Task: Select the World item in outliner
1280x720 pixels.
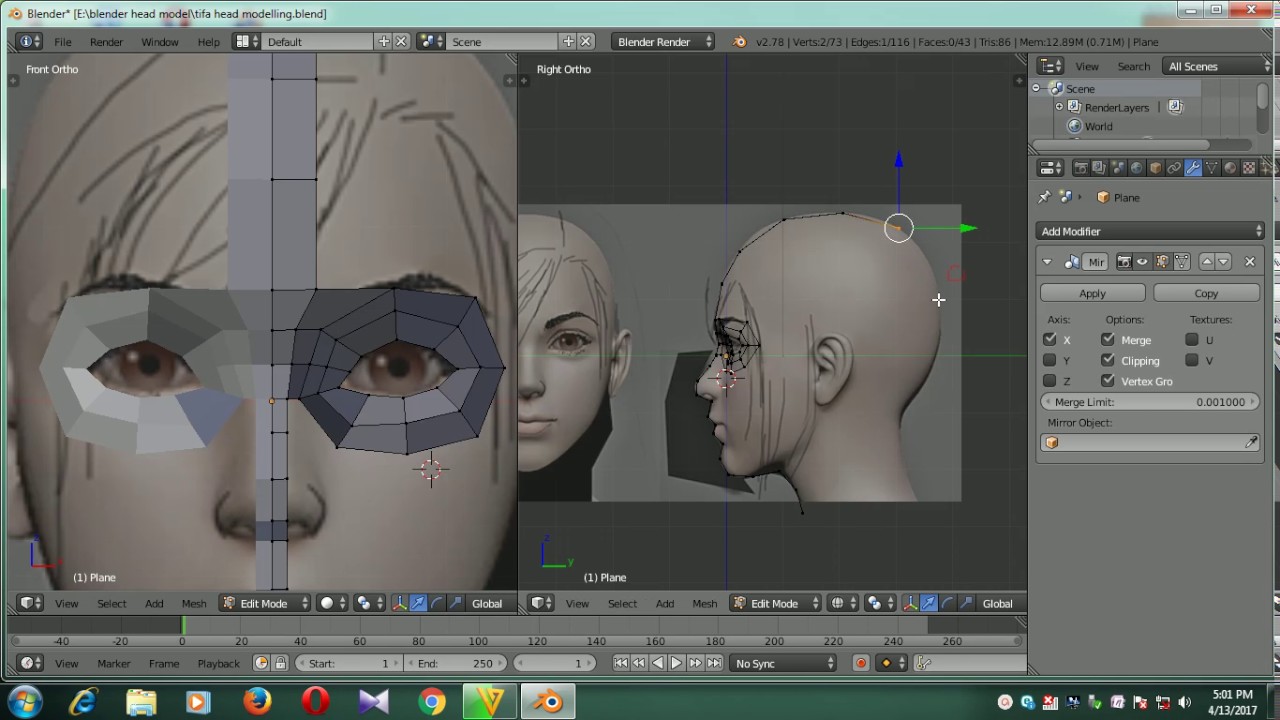Action: (1098, 126)
